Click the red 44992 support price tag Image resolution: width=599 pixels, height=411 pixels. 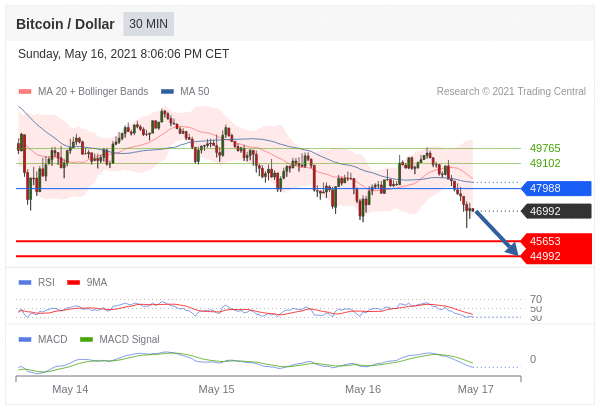tap(557, 256)
